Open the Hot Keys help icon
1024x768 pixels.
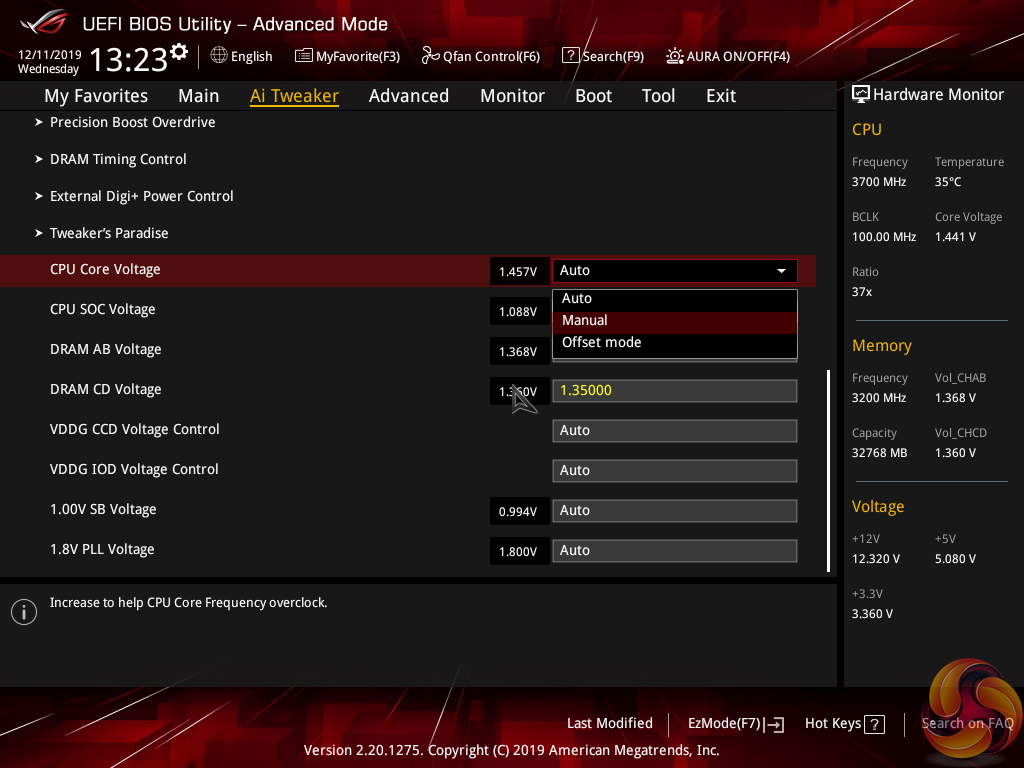[x=873, y=724]
